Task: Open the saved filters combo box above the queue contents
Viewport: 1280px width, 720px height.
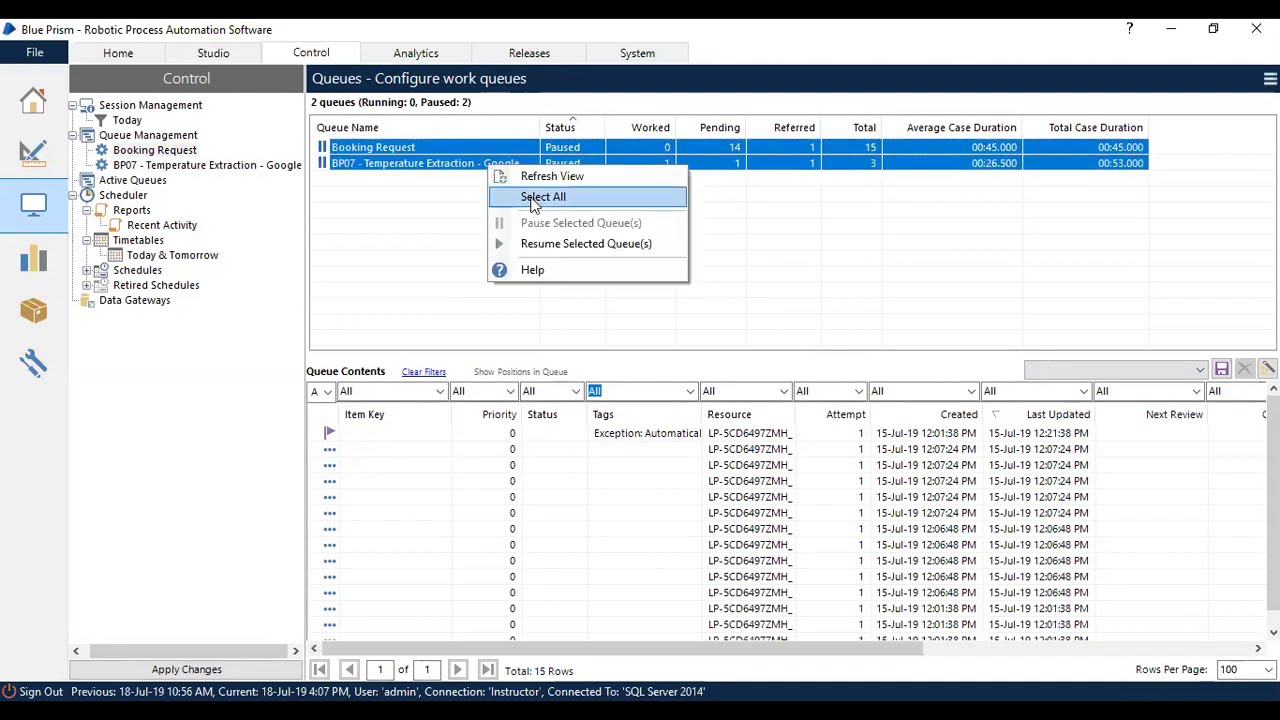Action: pyautogui.click(x=1116, y=370)
